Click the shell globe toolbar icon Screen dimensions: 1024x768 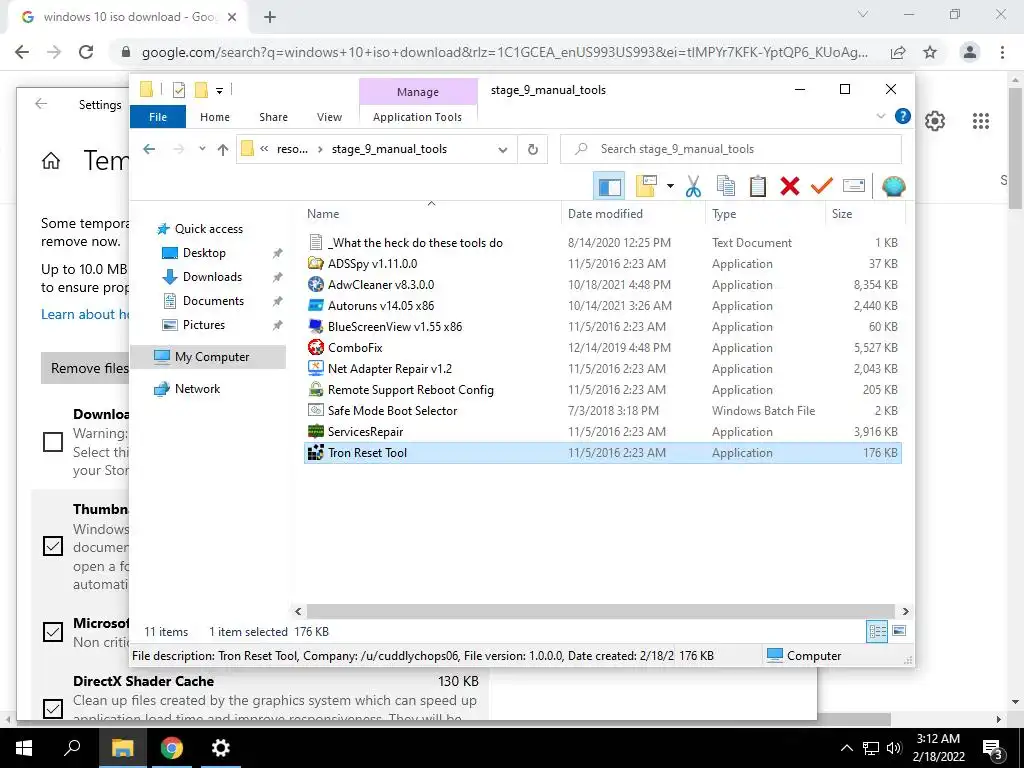pyautogui.click(x=893, y=186)
